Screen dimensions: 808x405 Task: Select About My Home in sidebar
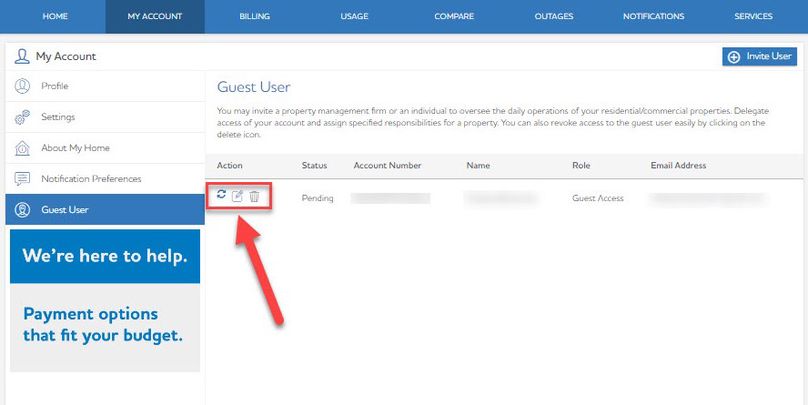(75, 148)
